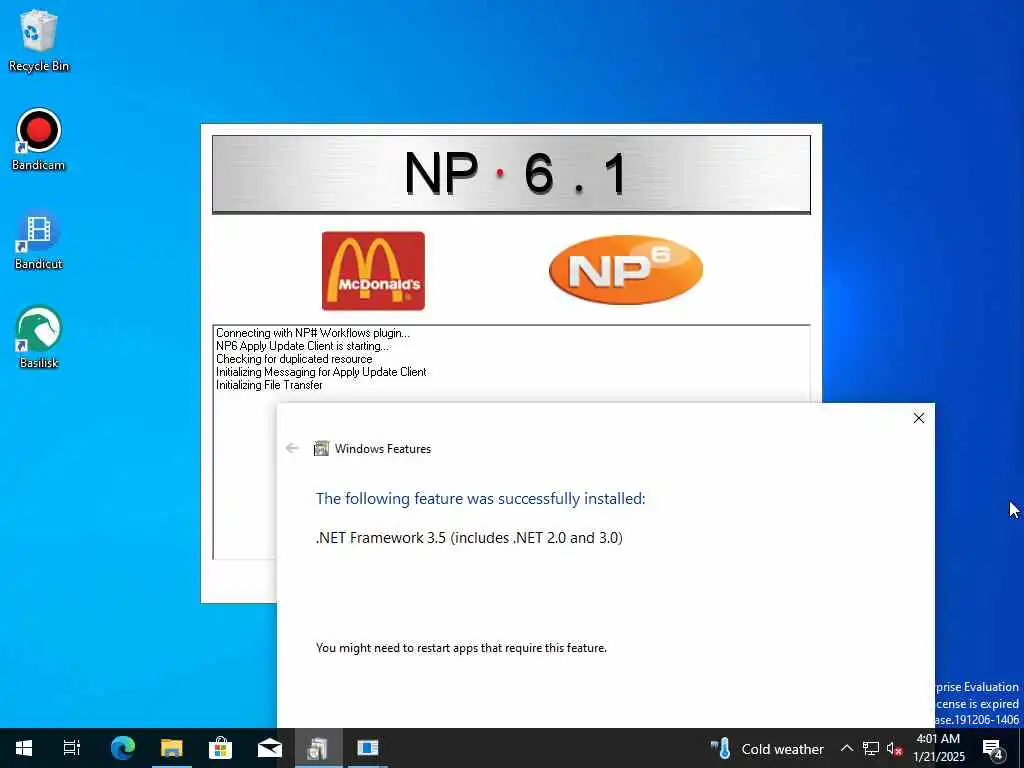This screenshot has width=1024, height=768.
Task: Open File Explorer from the taskbar
Action: [172, 748]
